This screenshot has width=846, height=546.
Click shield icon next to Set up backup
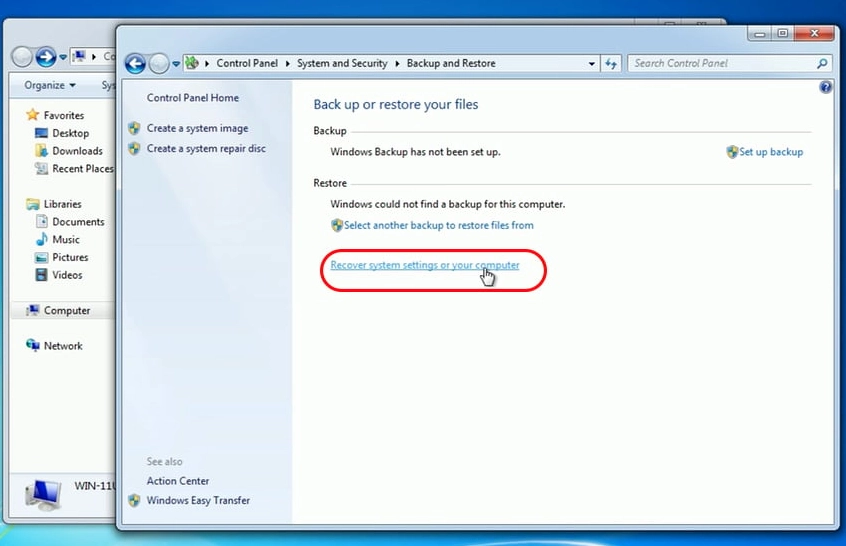point(732,152)
